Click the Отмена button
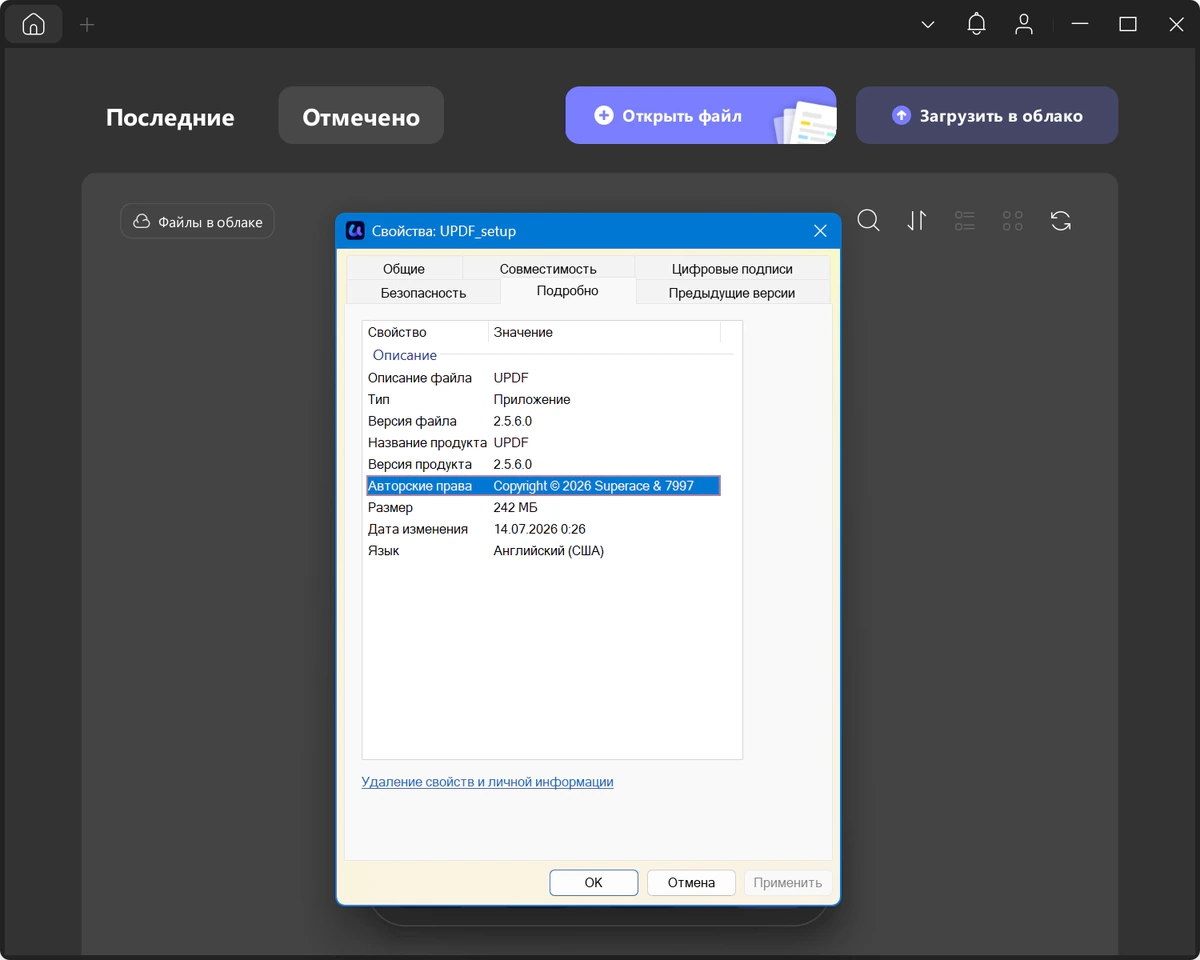 (x=691, y=882)
